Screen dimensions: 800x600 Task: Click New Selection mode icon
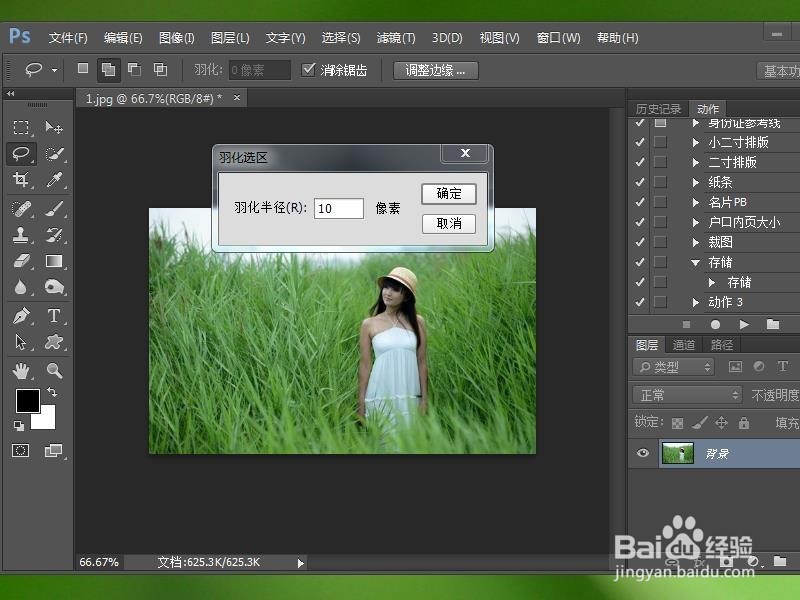click(x=83, y=68)
